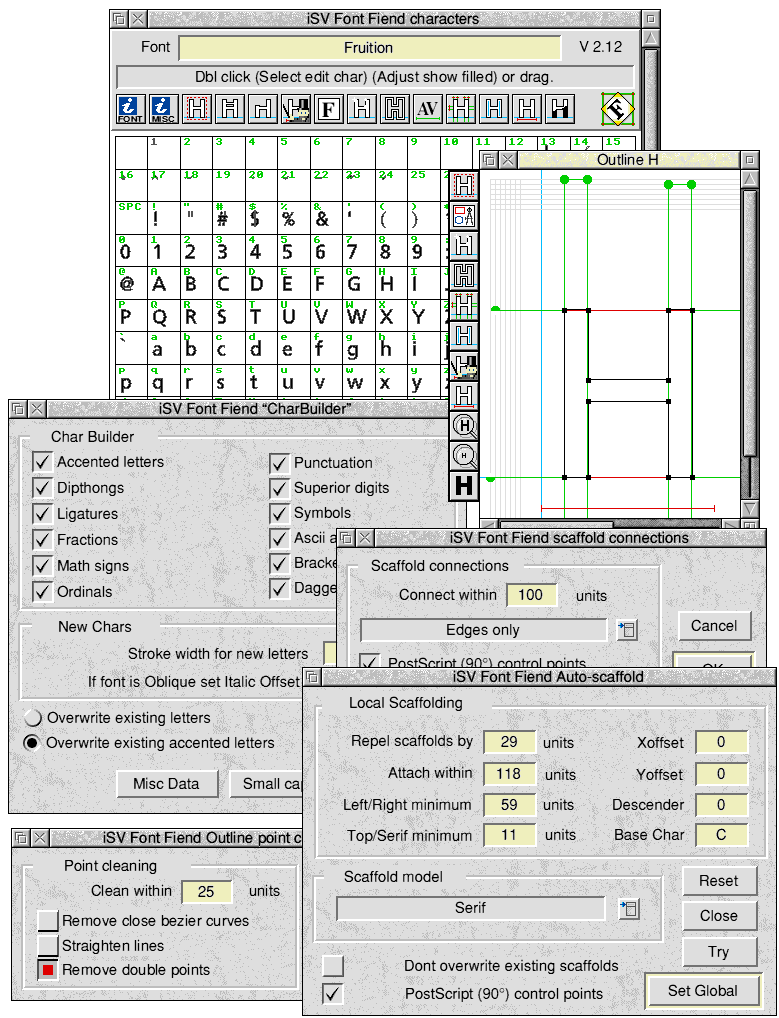The width and height of the screenshot is (779, 1018).
Task: Click magician wizard icon in Outline H toolpane
Action: (x=464, y=366)
